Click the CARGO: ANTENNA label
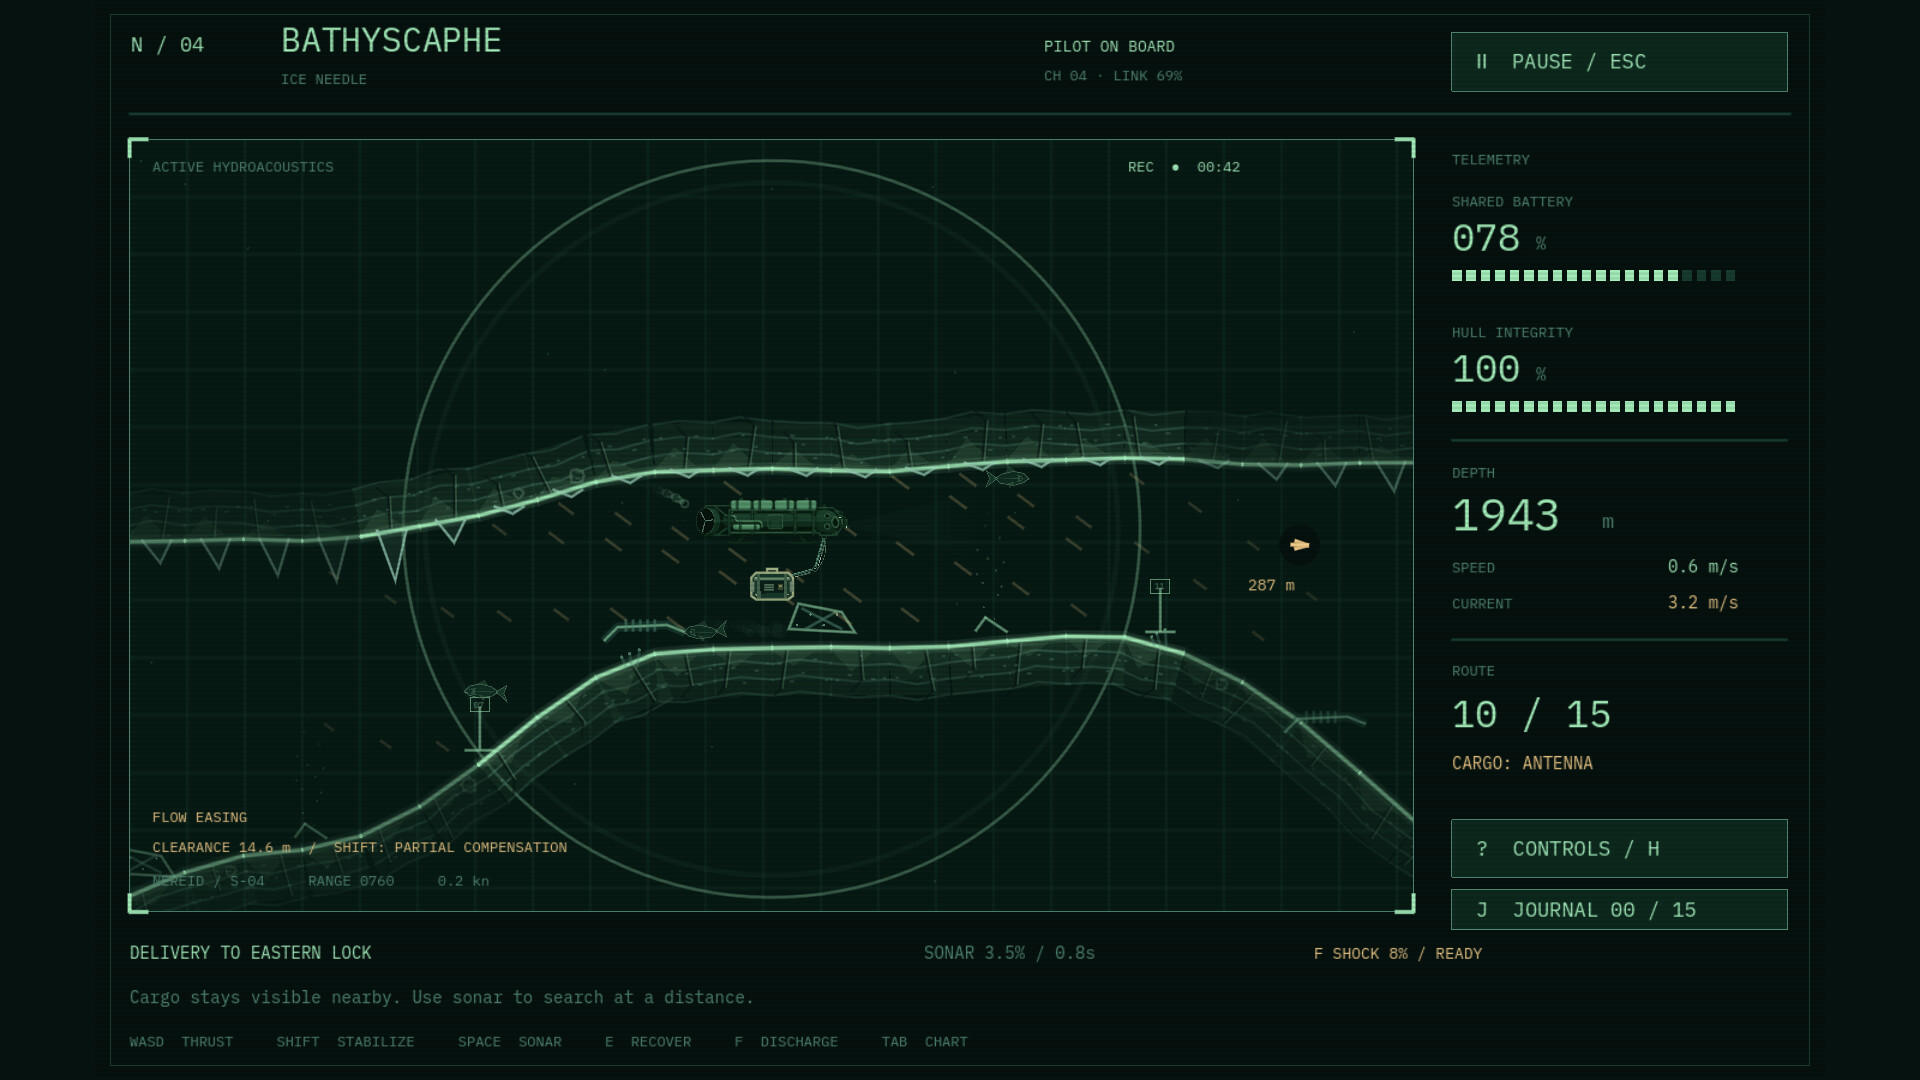The height and width of the screenshot is (1080, 1920). [x=1522, y=763]
